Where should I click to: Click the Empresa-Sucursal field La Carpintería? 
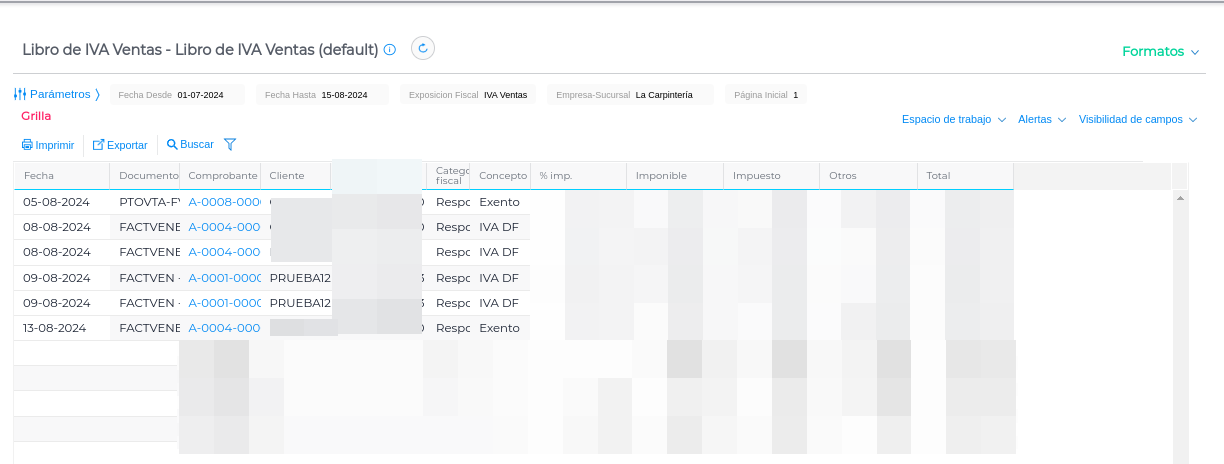coord(630,95)
